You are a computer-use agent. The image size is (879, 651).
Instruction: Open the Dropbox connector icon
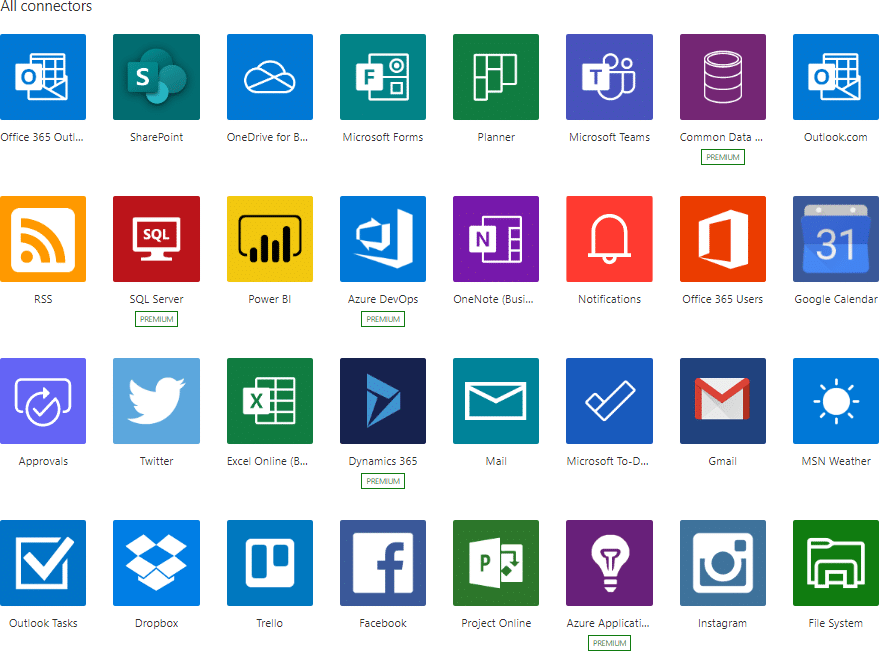click(x=156, y=563)
